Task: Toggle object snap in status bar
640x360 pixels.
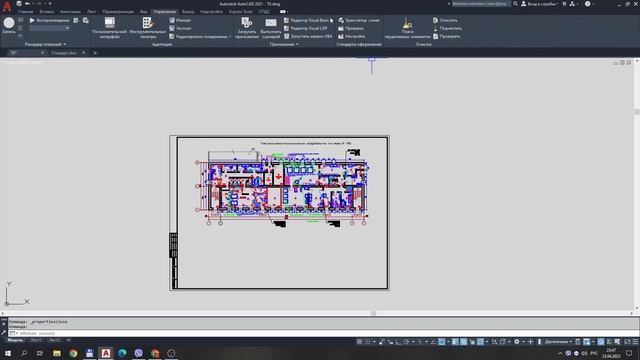Action: (x=442, y=342)
